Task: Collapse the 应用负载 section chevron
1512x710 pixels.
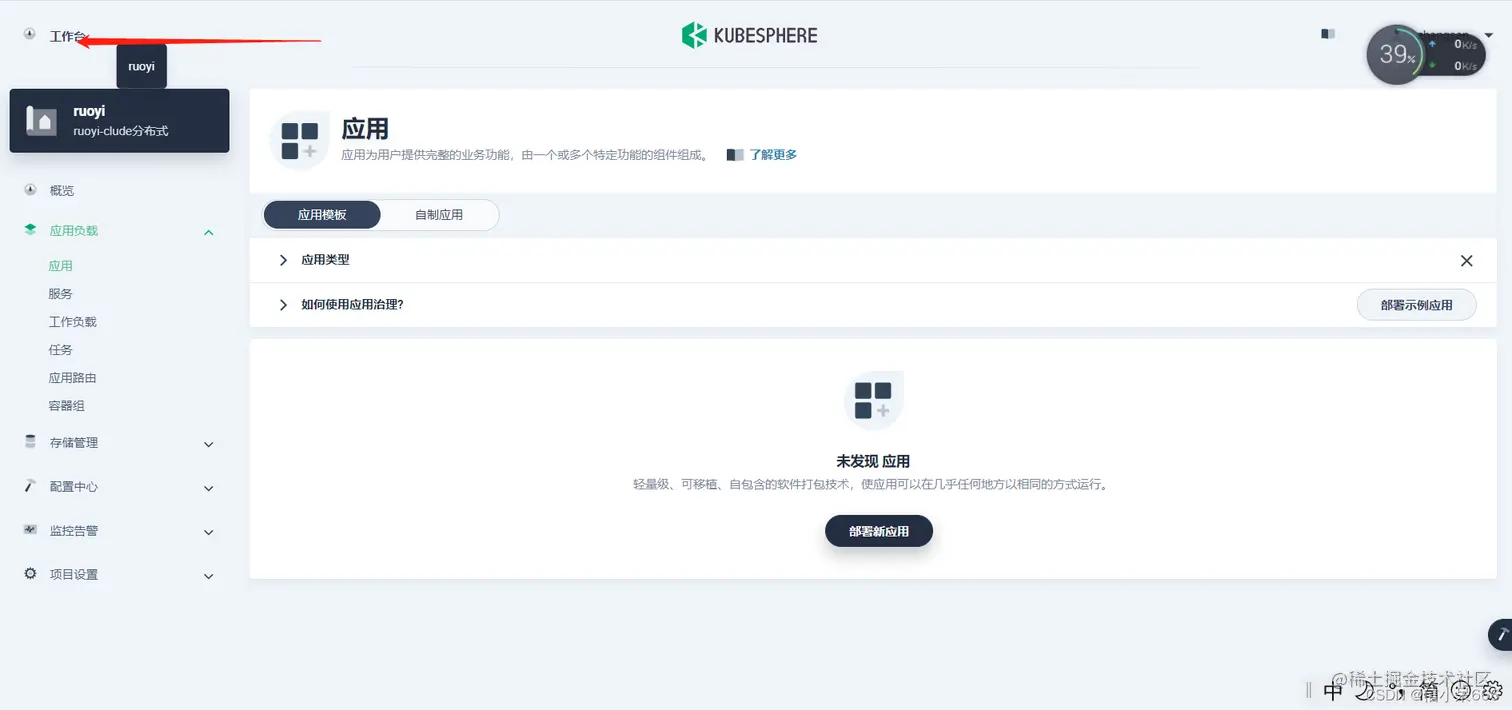Action: tap(209, 232)
